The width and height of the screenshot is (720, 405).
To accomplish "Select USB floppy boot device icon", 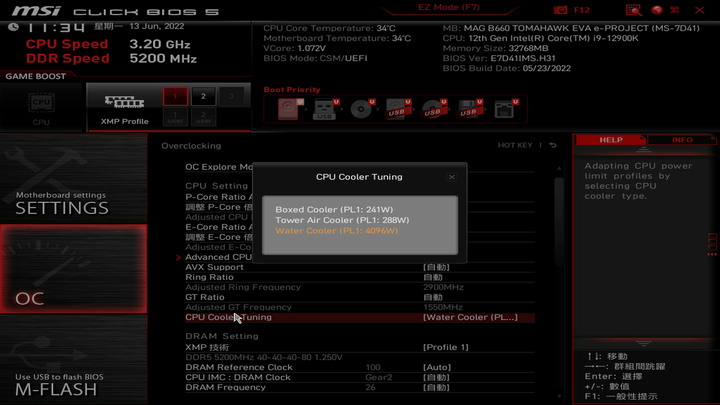I will coord(469,109).
